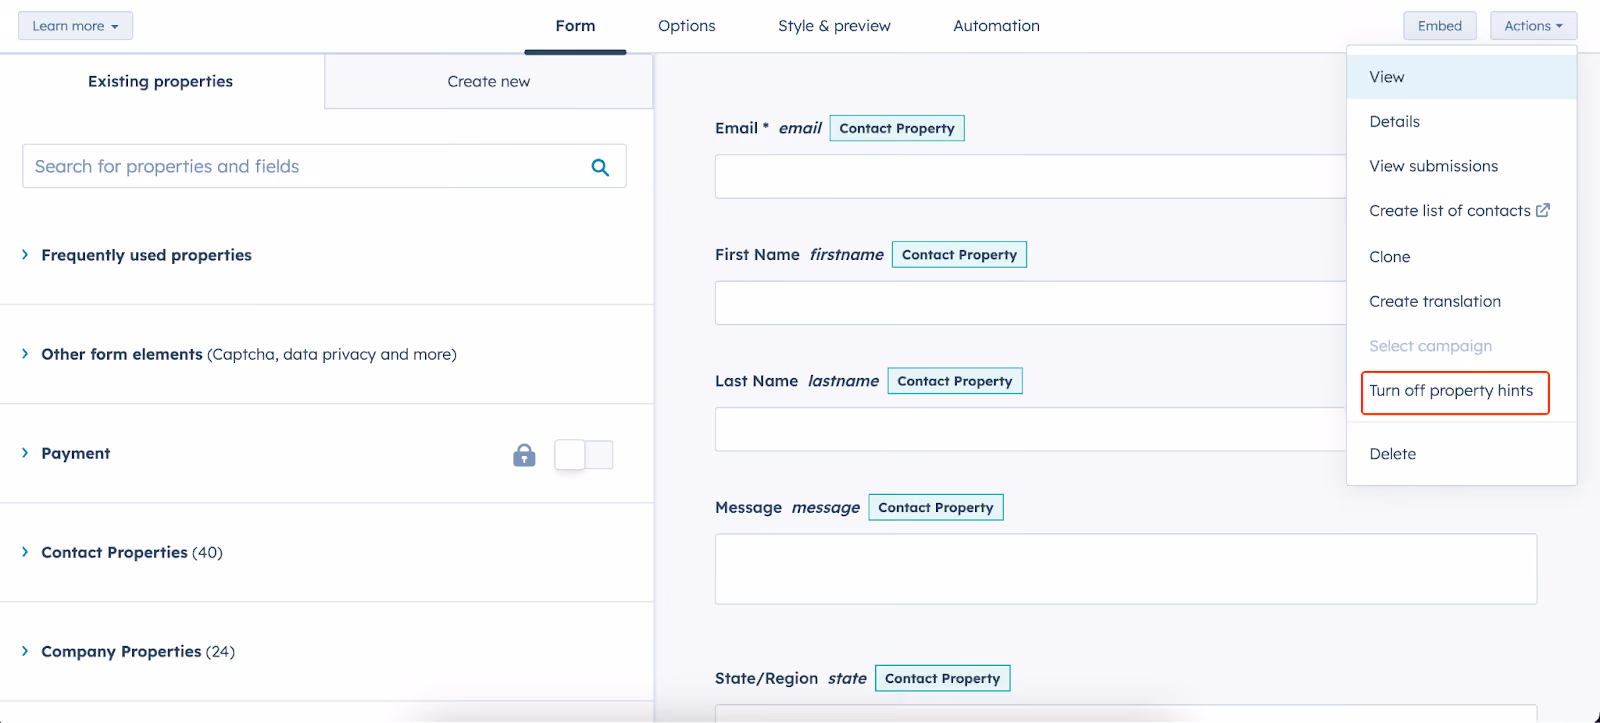
Task: Click Turn off property hints
Action: click(x=1454, y=391)
